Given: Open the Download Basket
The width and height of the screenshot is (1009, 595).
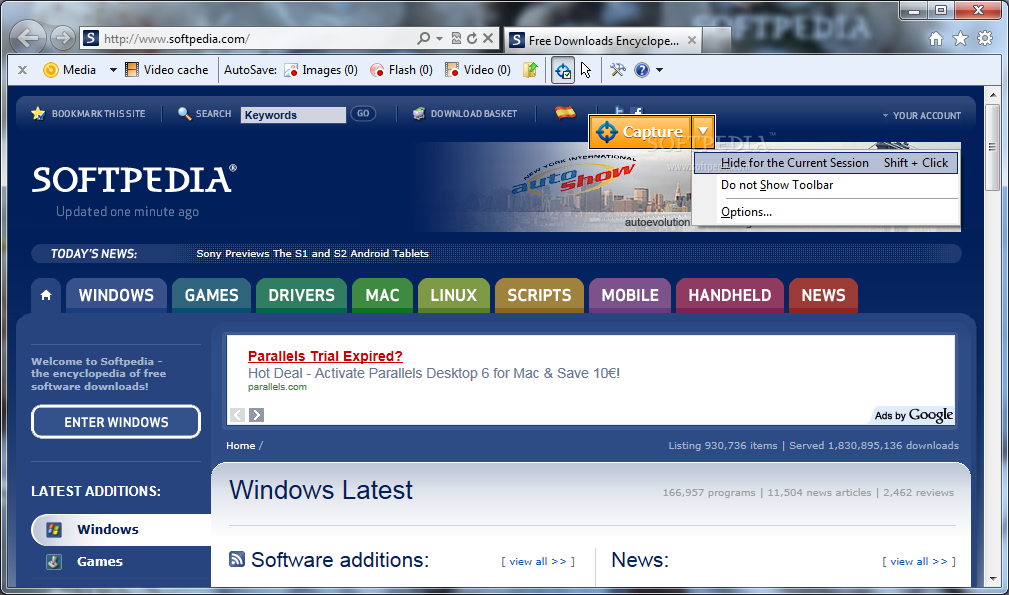Looking at the screenshot, I should [465, 114].
